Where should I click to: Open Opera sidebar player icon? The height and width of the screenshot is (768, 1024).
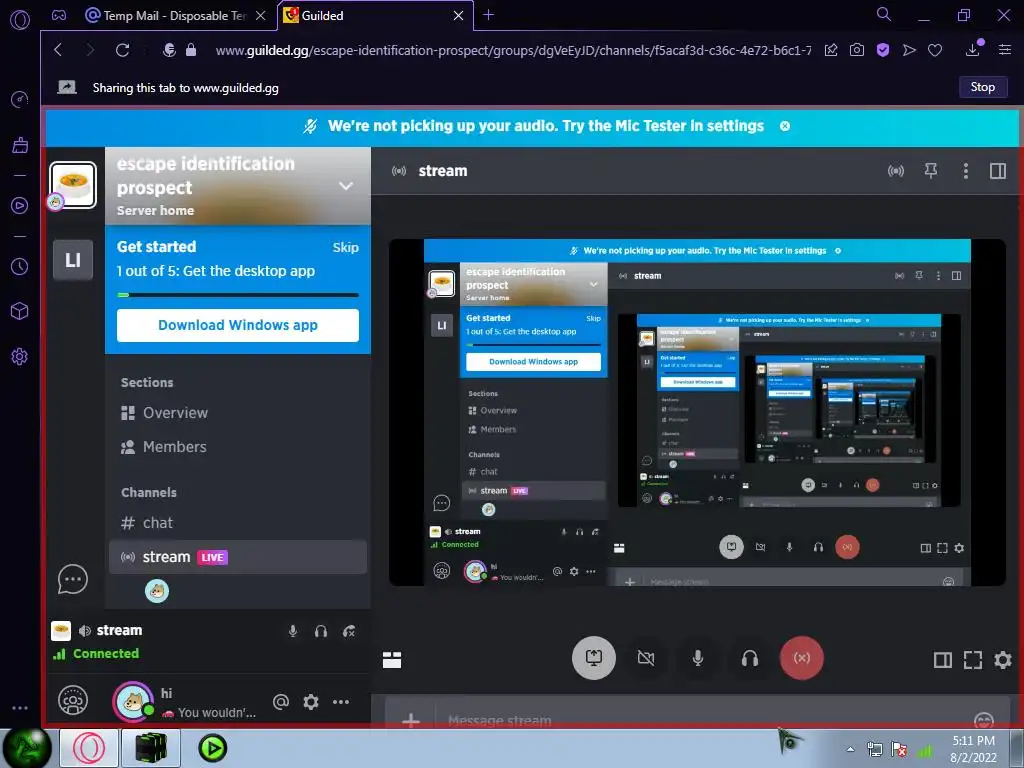click(x=20, y=206)
